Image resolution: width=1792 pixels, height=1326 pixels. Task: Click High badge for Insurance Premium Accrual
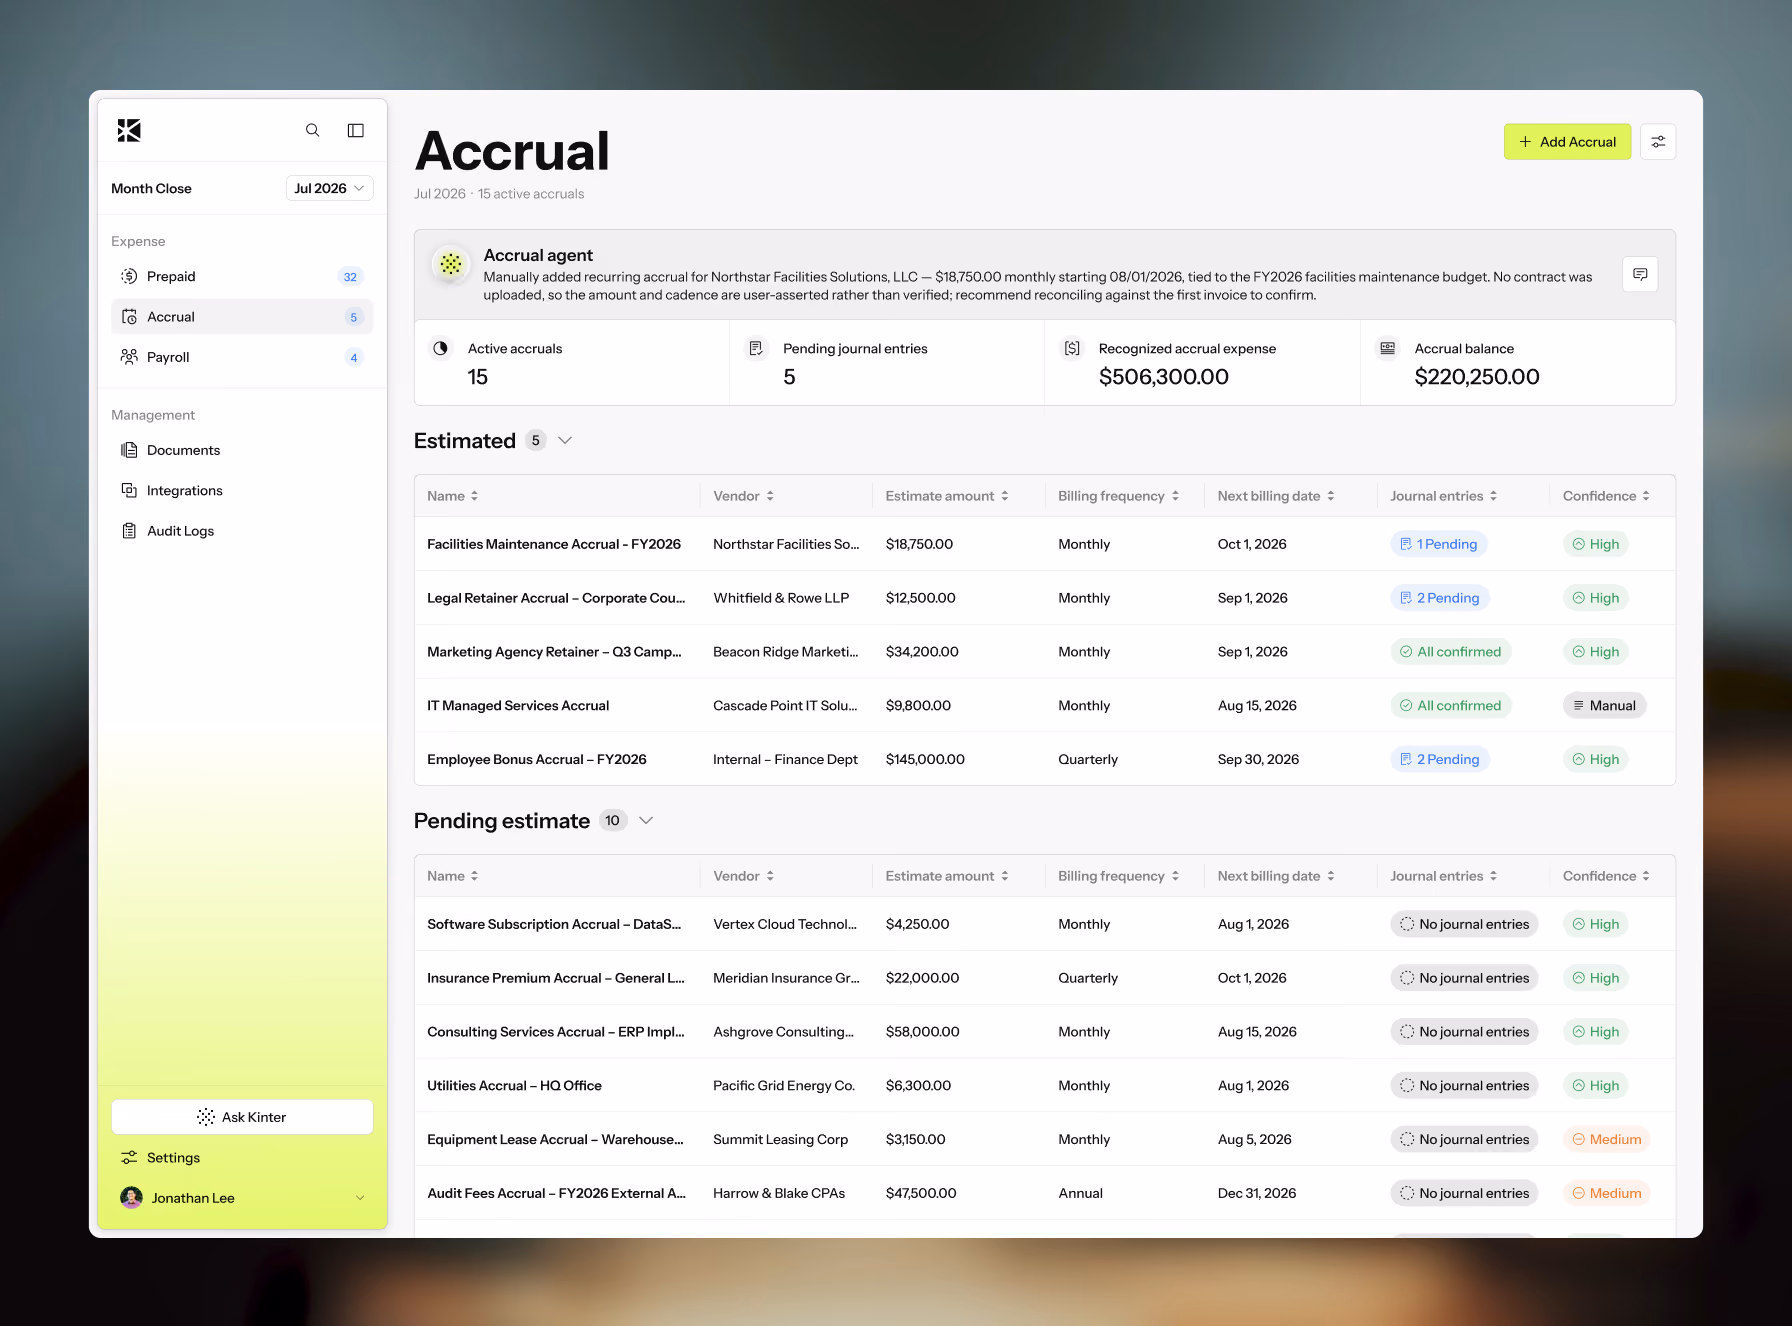[x=1596, y=978]
